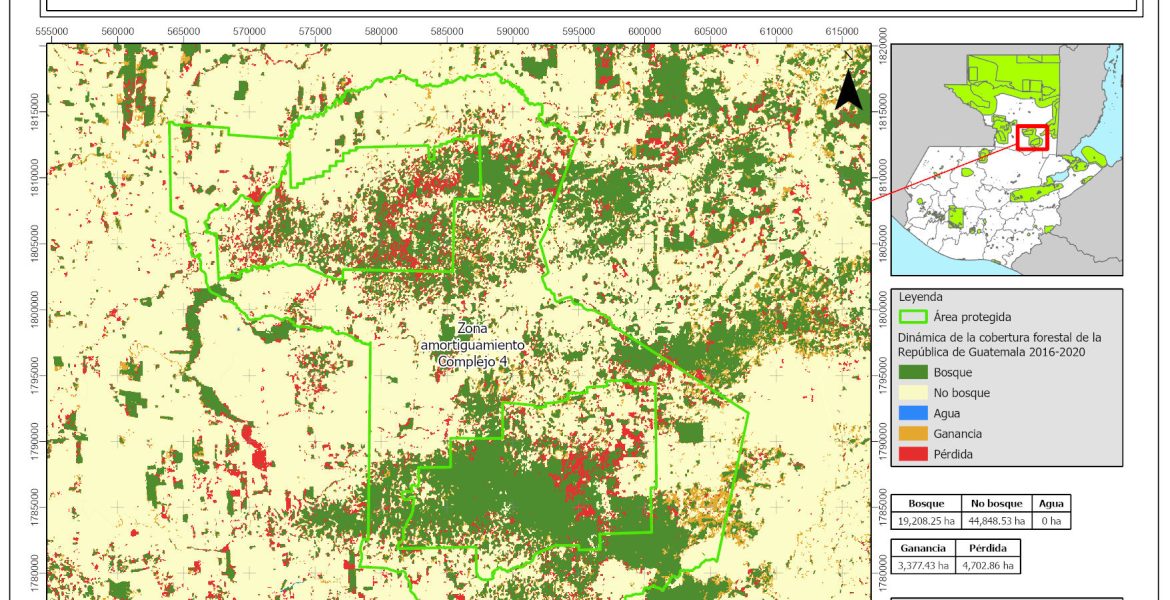1170x600 pixels.
Task: Click the No bosque pale yellow swatch
Action: tap(913, 393)
